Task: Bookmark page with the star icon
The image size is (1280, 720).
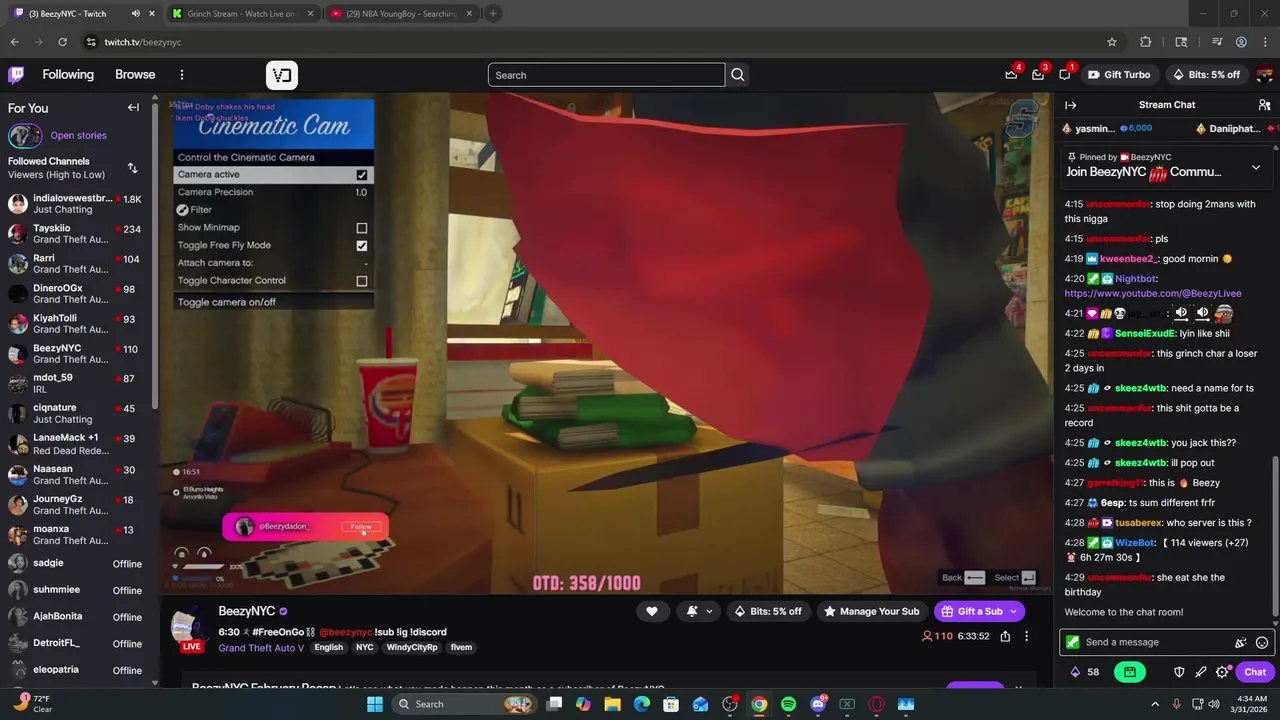Action: click(x=1111, y=42)
